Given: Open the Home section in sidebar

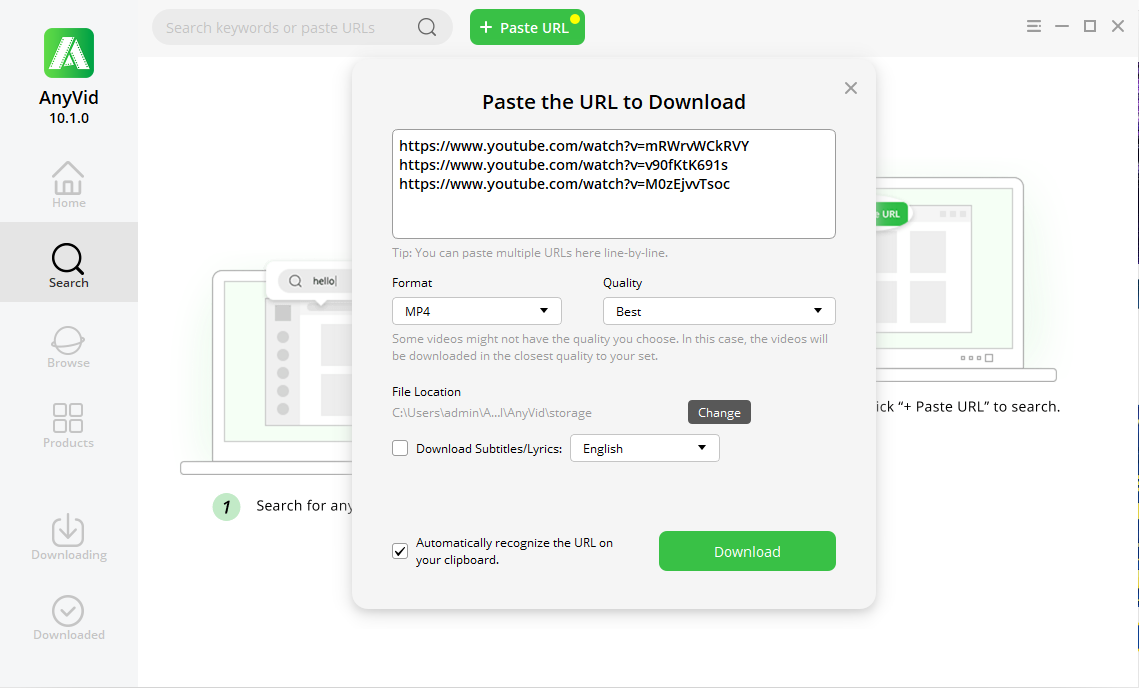Looking at the screenshot, I should click(68, 185).
